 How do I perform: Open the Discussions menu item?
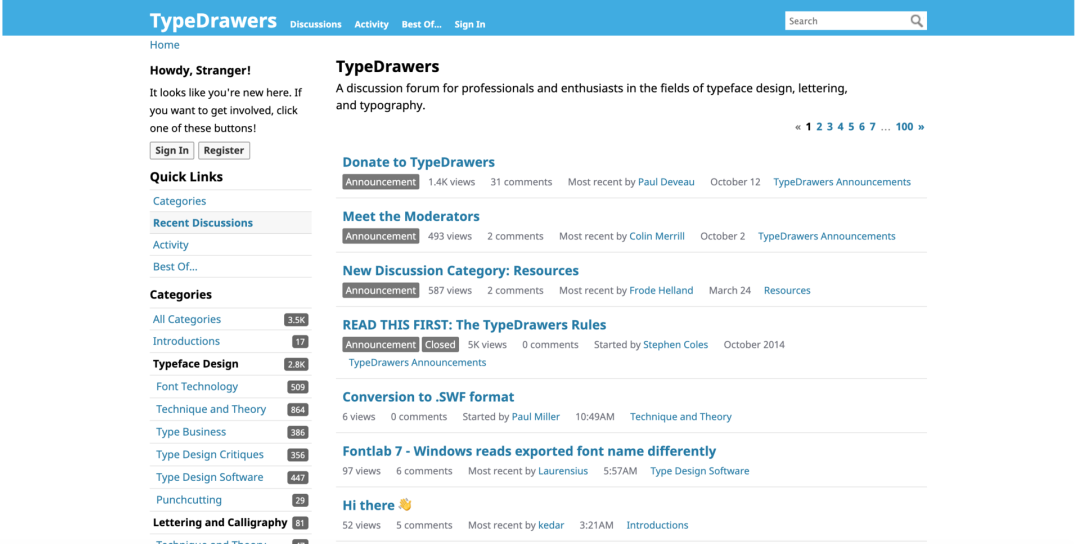coord(315,24)
